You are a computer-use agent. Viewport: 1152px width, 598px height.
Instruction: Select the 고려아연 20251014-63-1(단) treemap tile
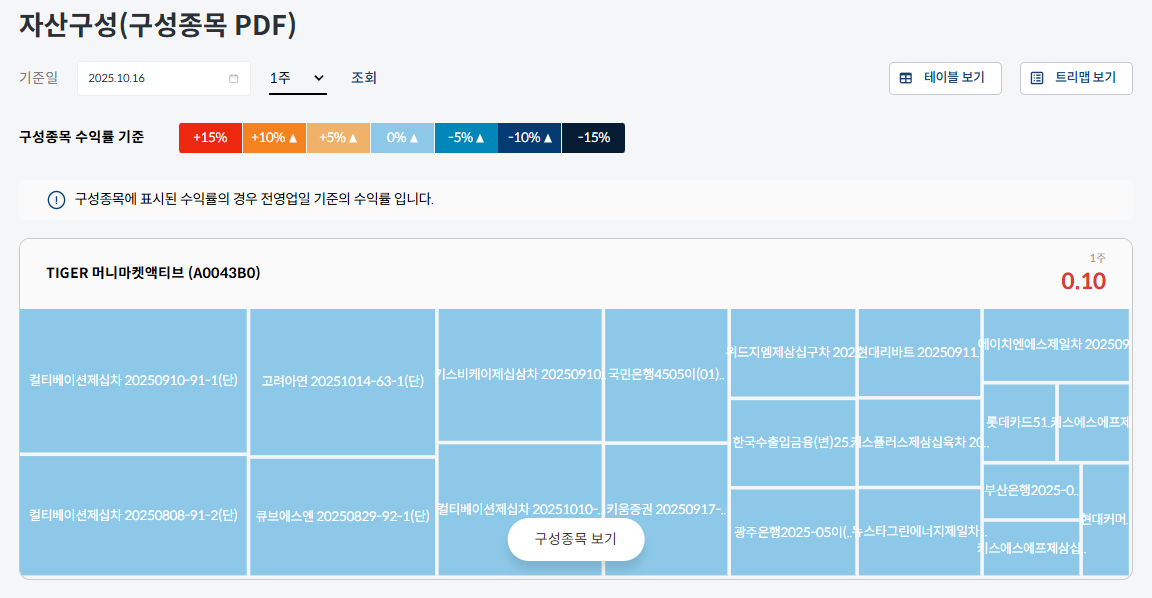pyautogui.click(x=343, y=383)
